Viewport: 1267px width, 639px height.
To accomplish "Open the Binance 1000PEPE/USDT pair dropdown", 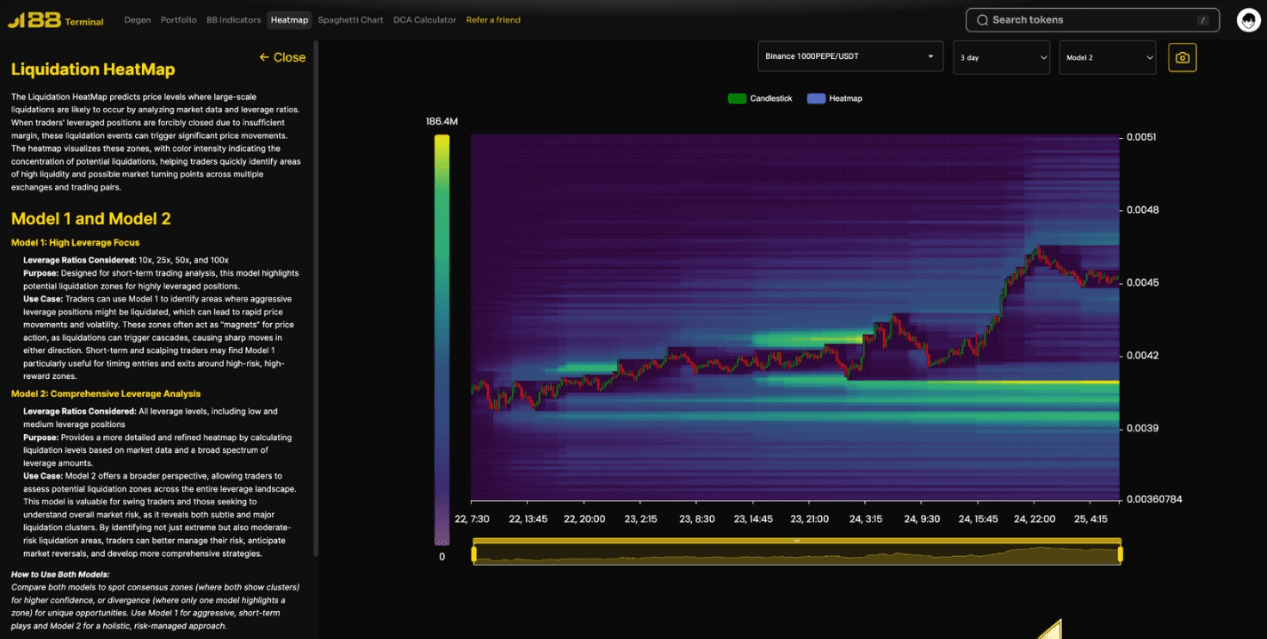I will click(x=850, y=57).
